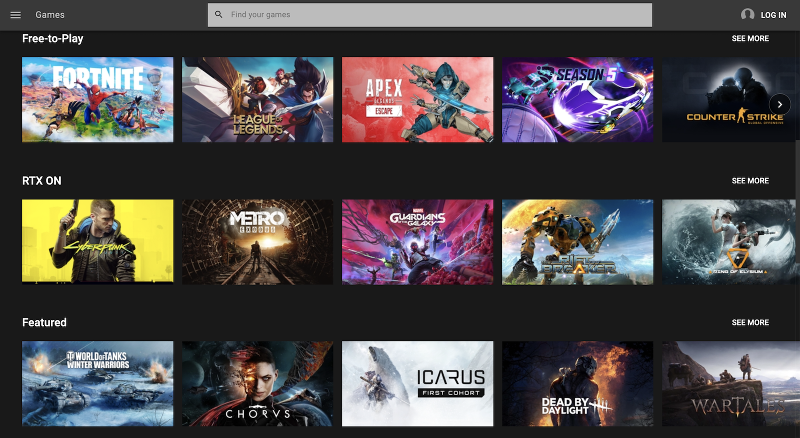Focus the Find your games search field
The width and height of the screenshot is (800, 438).
pos(430,15)
